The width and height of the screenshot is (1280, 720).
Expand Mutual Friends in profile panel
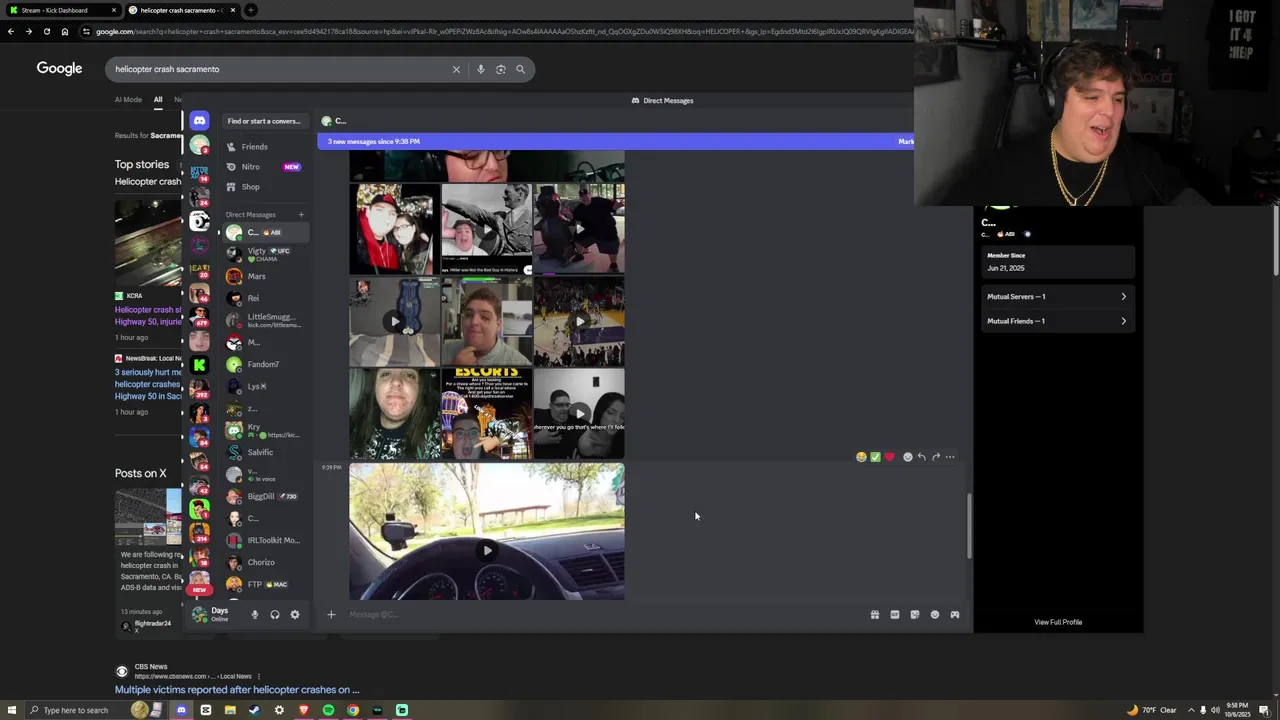[x=1058, y=321]
